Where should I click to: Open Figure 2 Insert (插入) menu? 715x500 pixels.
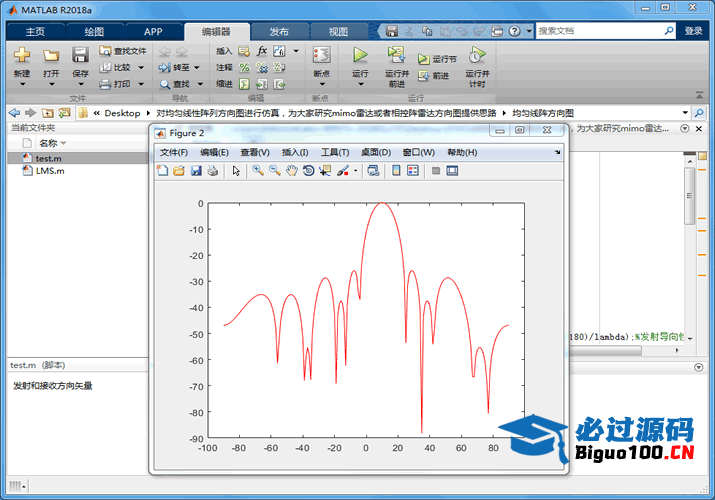coord(295,152)
